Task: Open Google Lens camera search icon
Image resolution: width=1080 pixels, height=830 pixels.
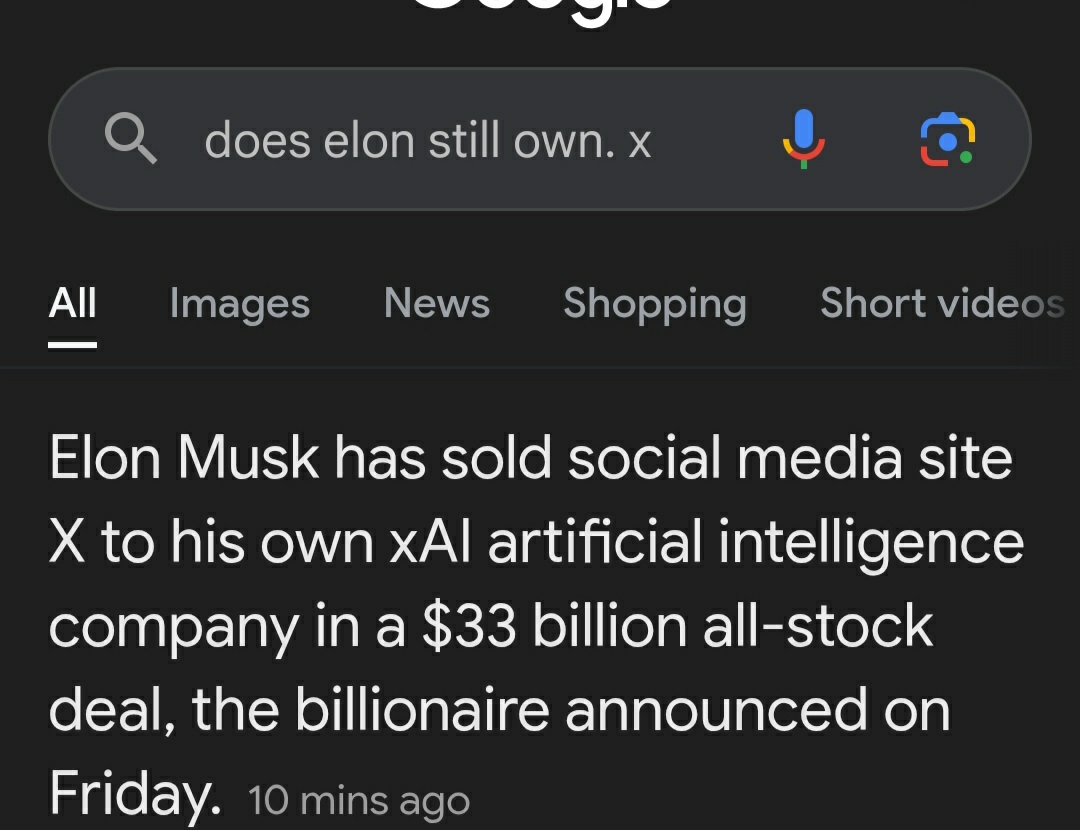Action: pos(946,139)
